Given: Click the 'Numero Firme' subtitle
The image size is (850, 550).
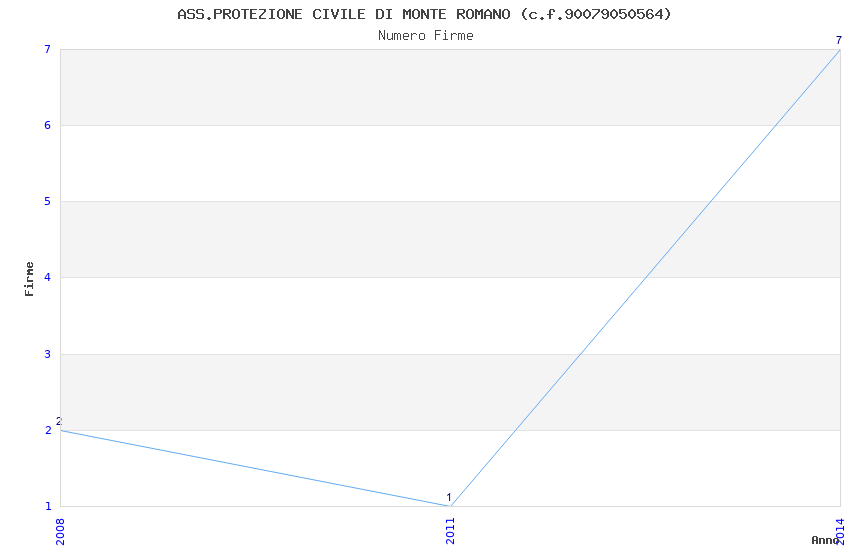Looking at the screenshot, I should click(x=425, y=35).
